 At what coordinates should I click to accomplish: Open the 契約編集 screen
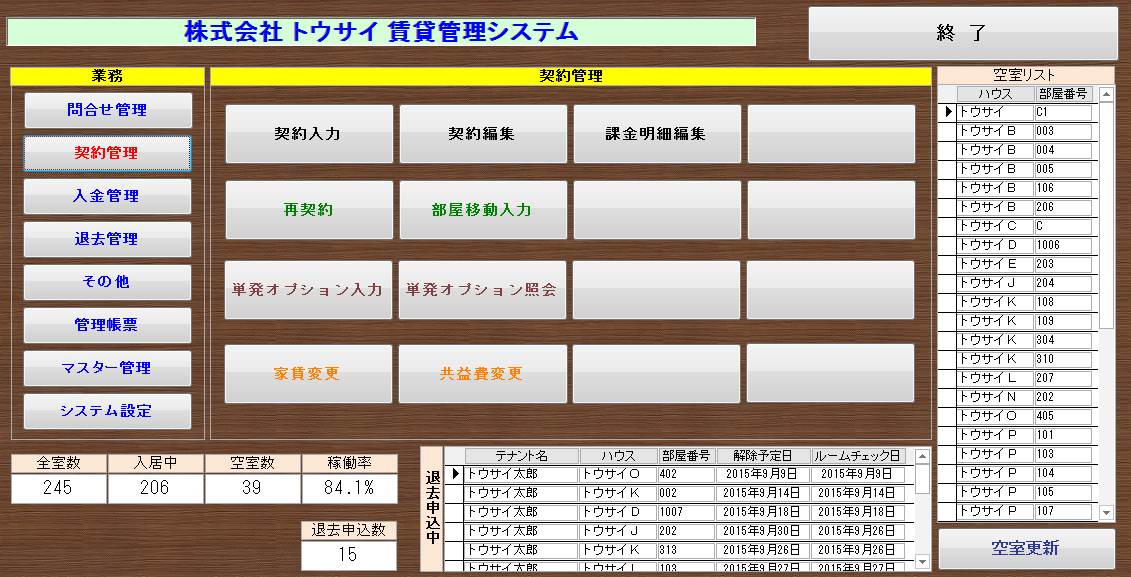[482, 133]
